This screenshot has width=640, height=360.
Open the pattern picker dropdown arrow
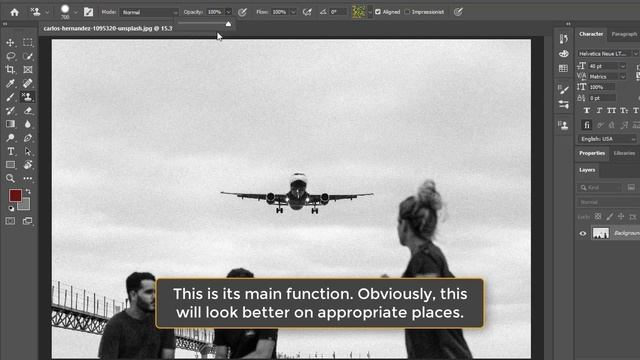370,12
